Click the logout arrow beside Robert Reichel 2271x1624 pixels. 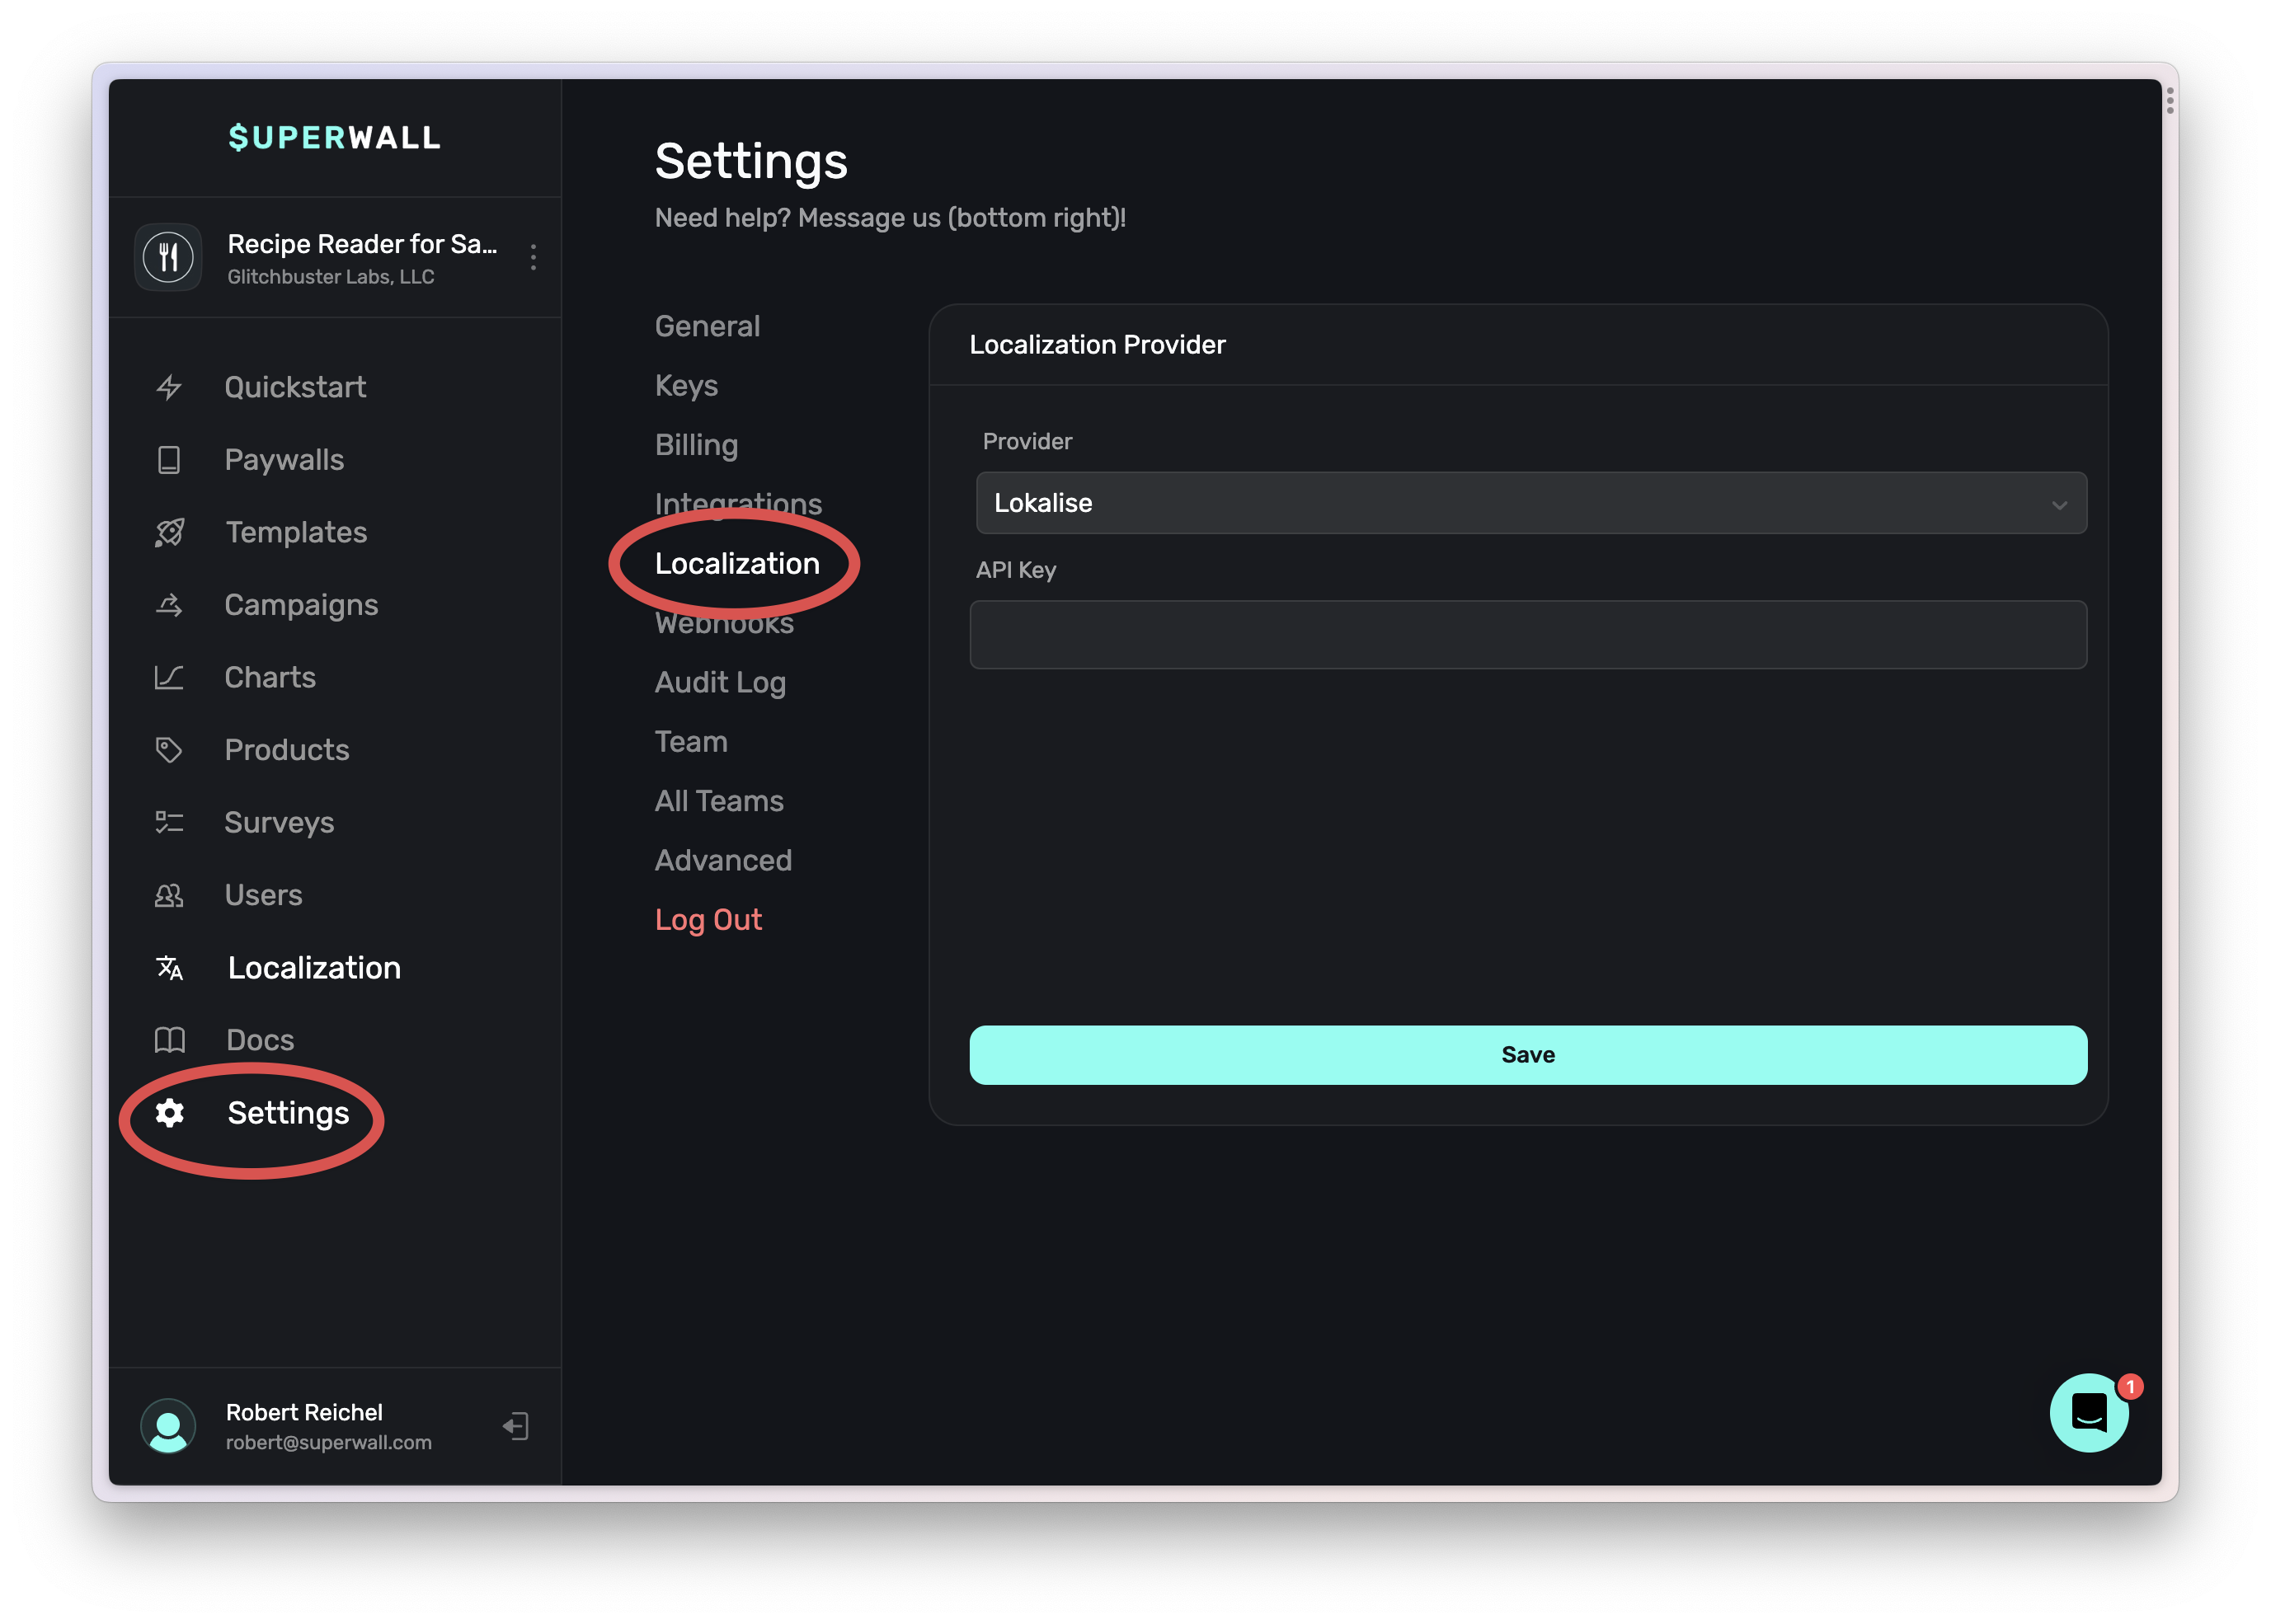click(x=516, y=1426)
